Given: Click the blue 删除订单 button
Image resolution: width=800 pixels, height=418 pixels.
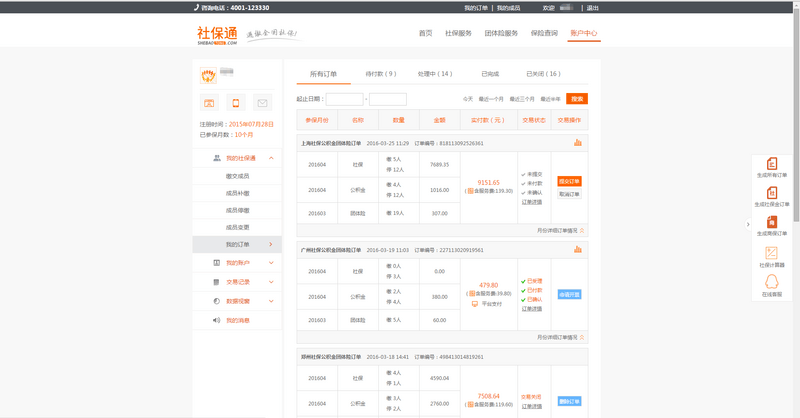Looking at the screenshot, I should 569,401.
